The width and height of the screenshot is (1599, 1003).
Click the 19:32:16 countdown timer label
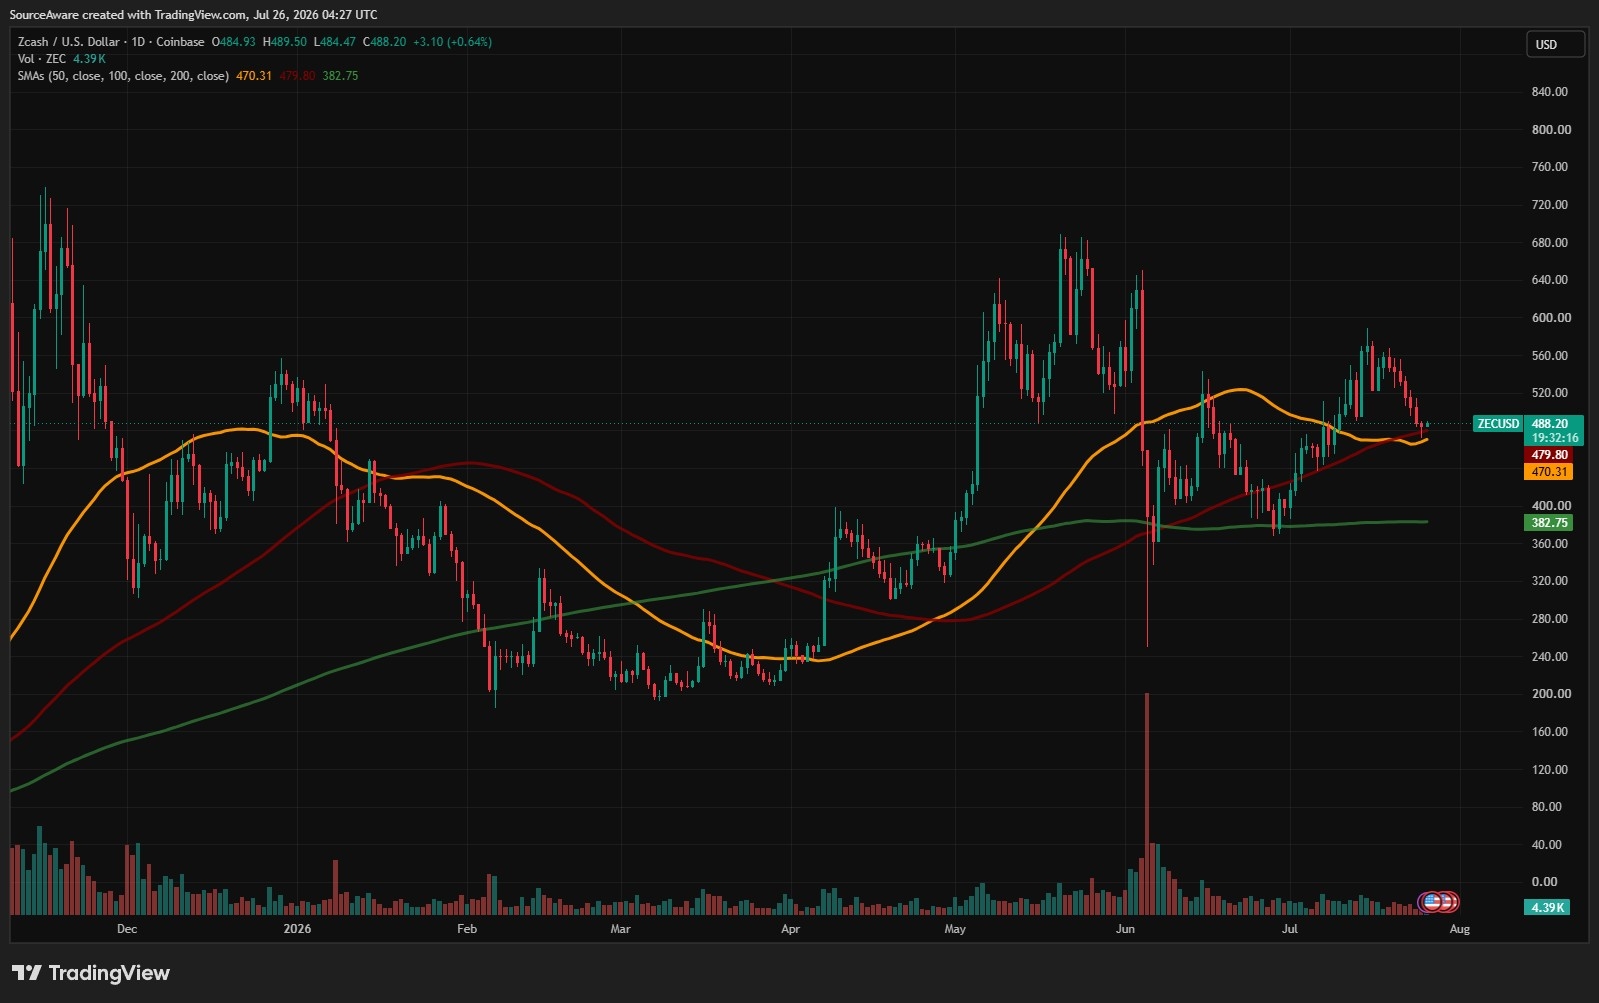[1555, 438]
